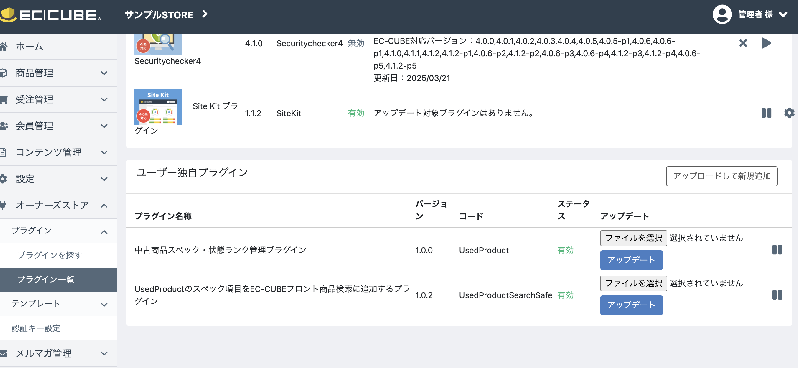The height and width of the screenshot is (368, 798).
Task: Click the コンテンツ管理 page icon
Action: click(x=4, y=152)
